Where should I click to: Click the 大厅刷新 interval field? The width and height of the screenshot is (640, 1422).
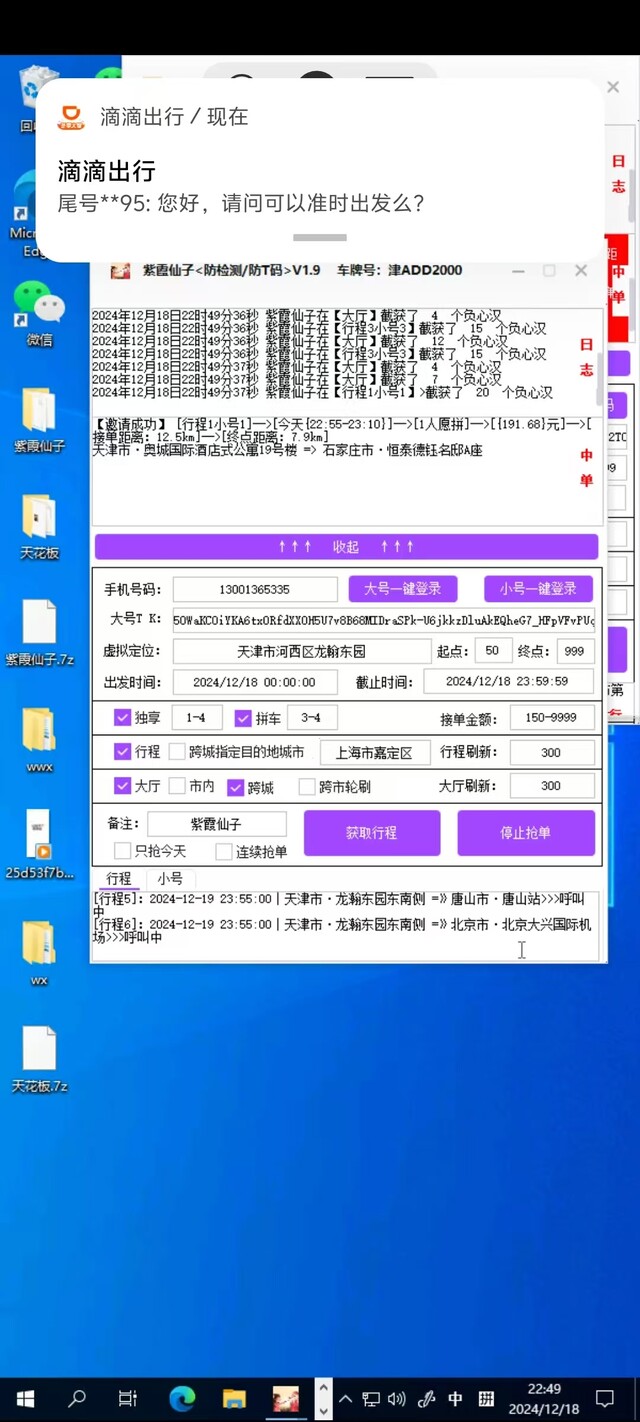coord(552,786)
